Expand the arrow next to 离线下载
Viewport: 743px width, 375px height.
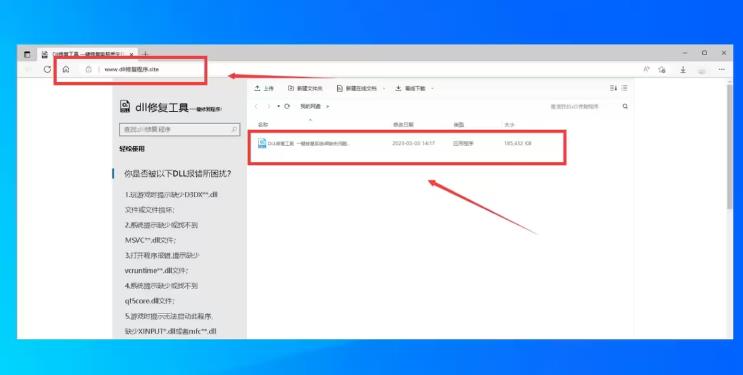tap(432, 88)
